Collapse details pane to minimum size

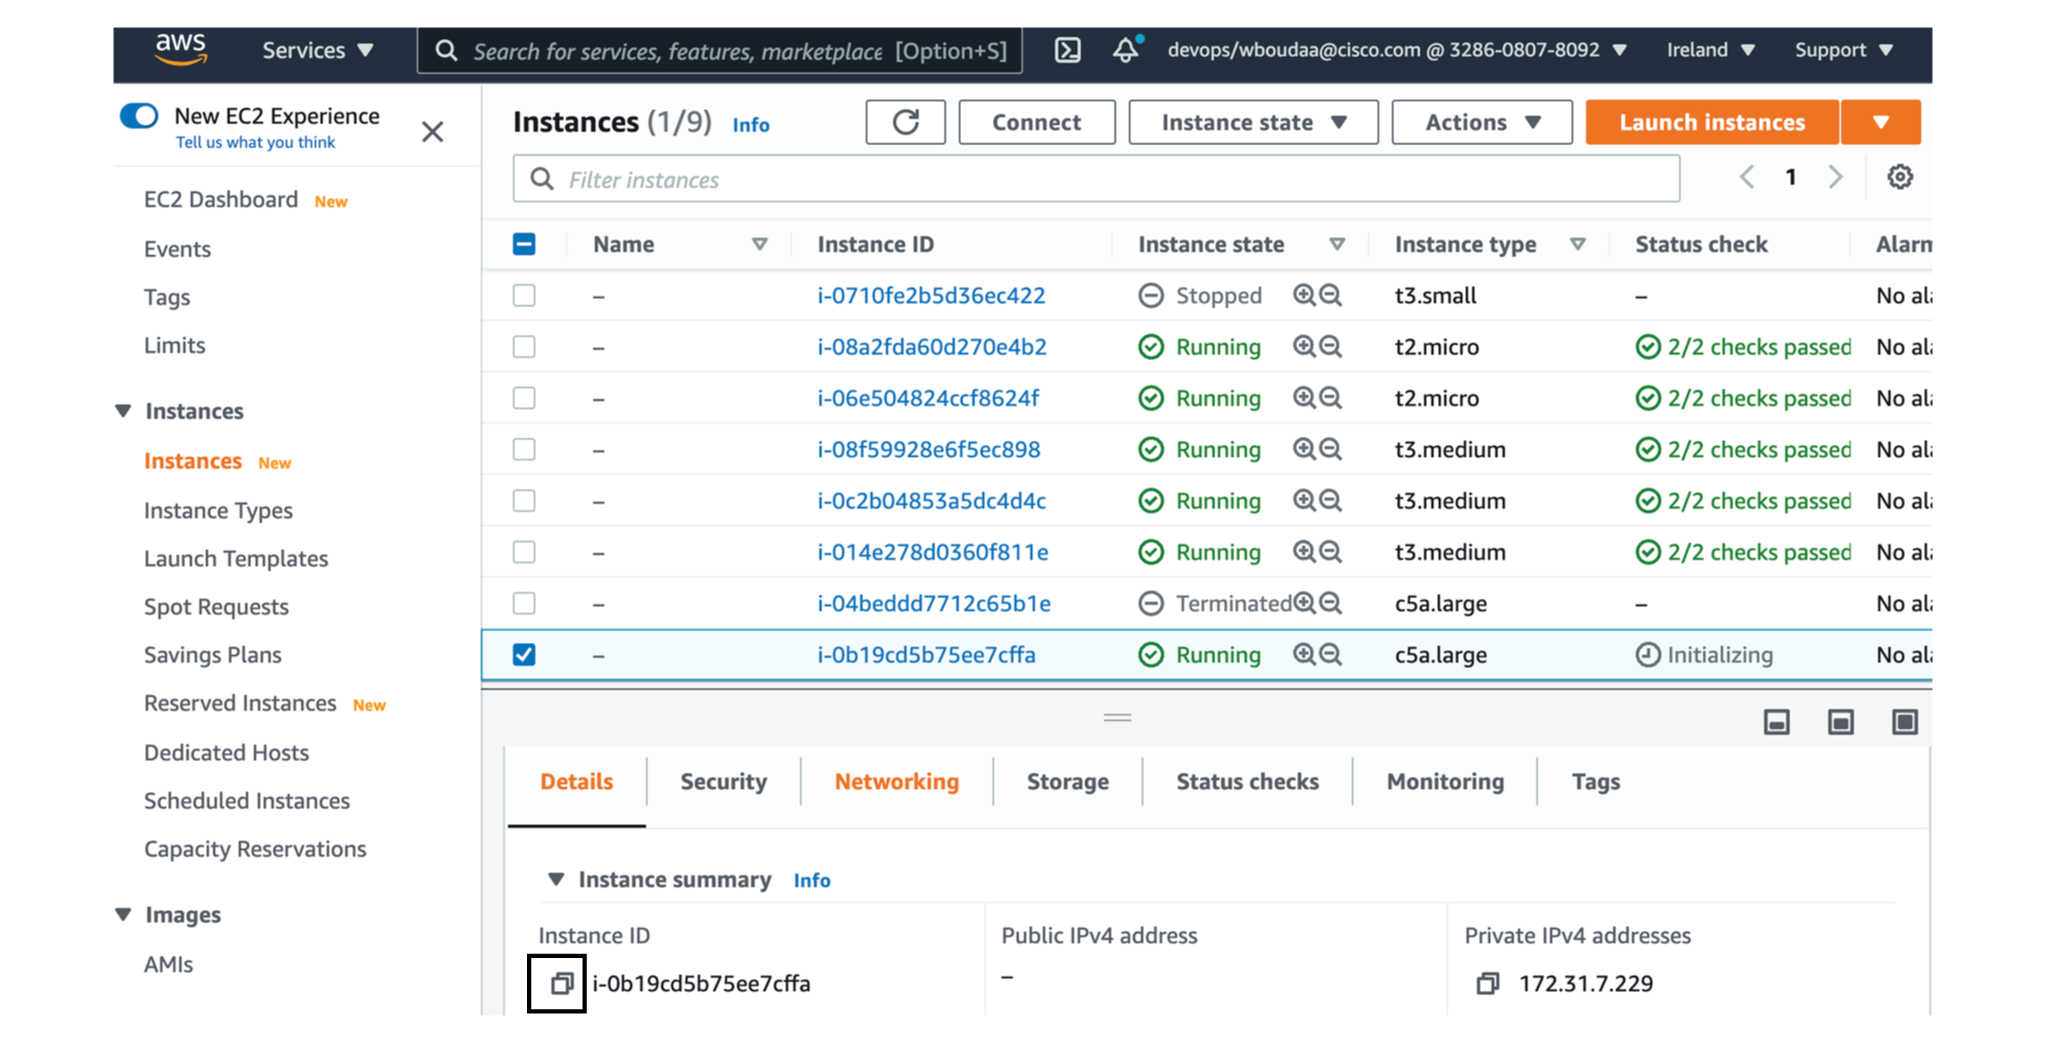(1777, 722)
